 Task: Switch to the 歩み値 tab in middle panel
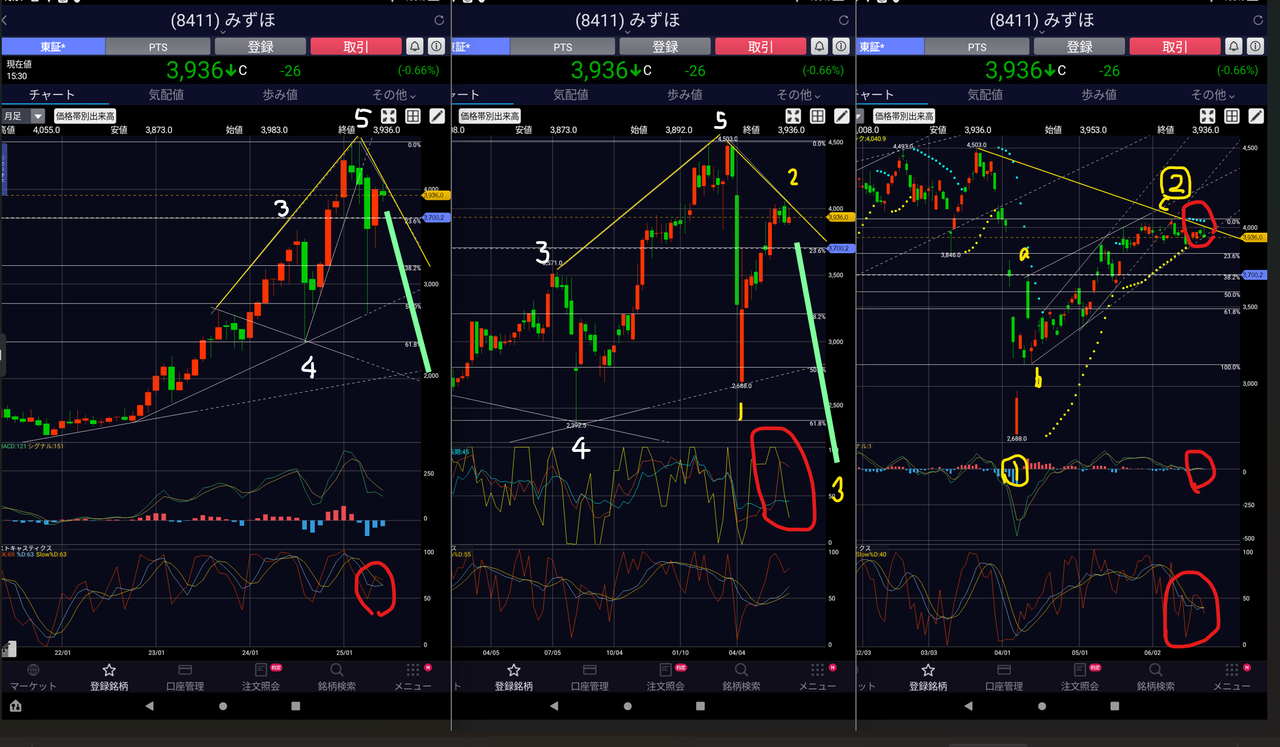685,94
